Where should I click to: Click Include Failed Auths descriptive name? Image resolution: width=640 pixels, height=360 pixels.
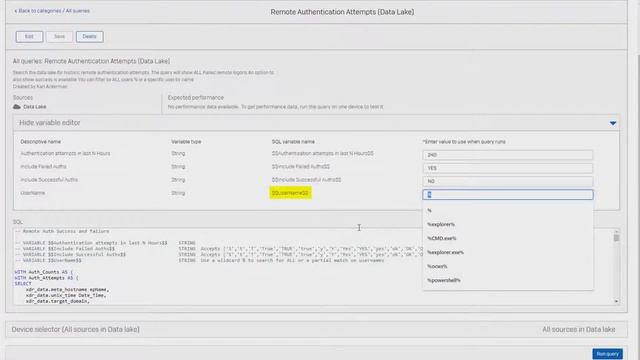click(43, 167)
